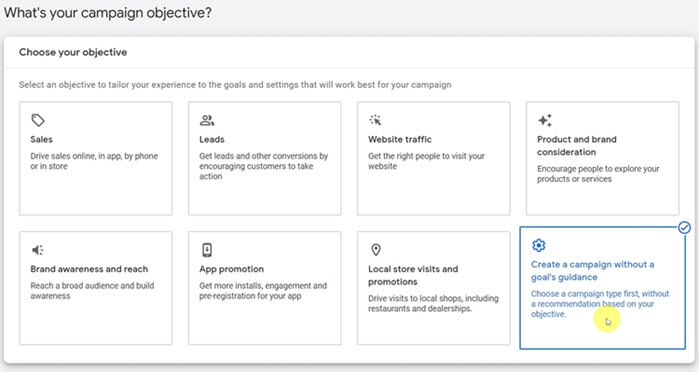Click the Leads people icon

click(x=207, y=120)
